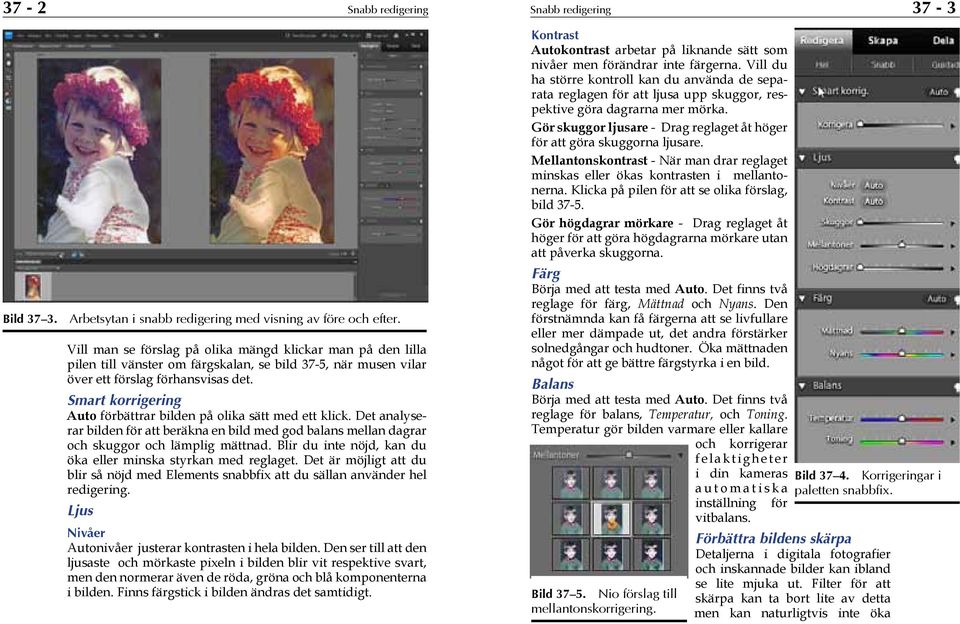
Task: Select the Hel editing mode tab
Action: click(822, 64)
